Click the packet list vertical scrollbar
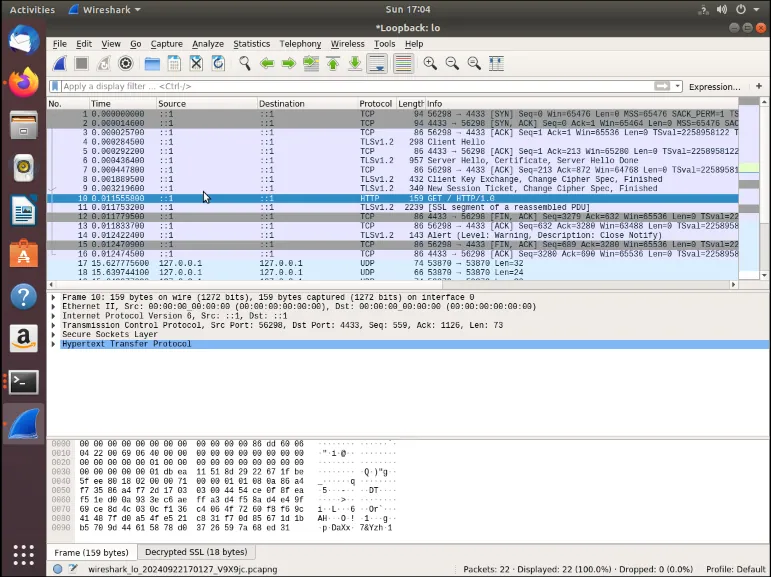This screenshot has height=577, width=771. pyautogui.click(x=764, y=188)
